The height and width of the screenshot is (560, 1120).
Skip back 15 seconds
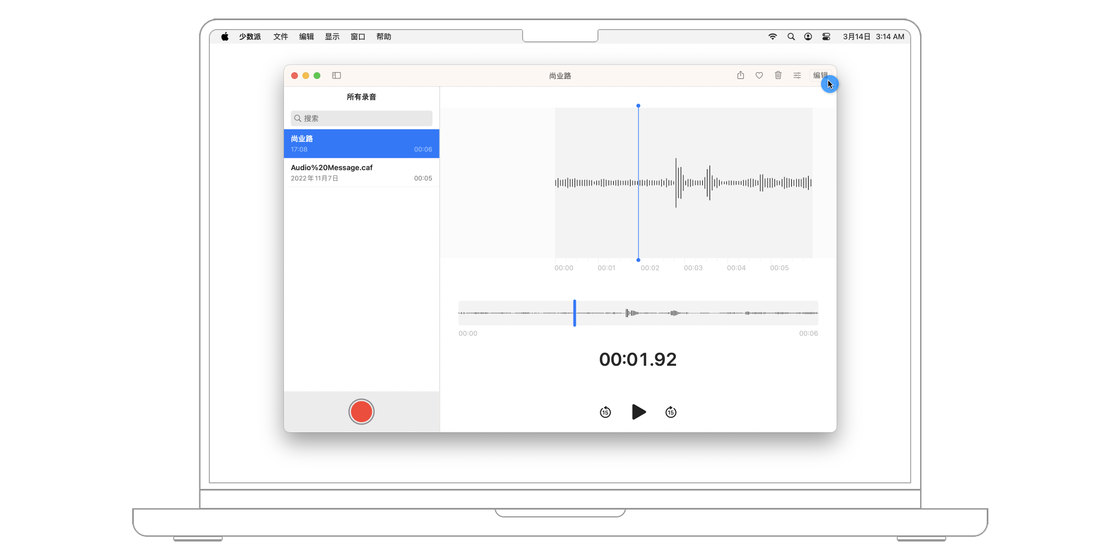coord(605,412)
